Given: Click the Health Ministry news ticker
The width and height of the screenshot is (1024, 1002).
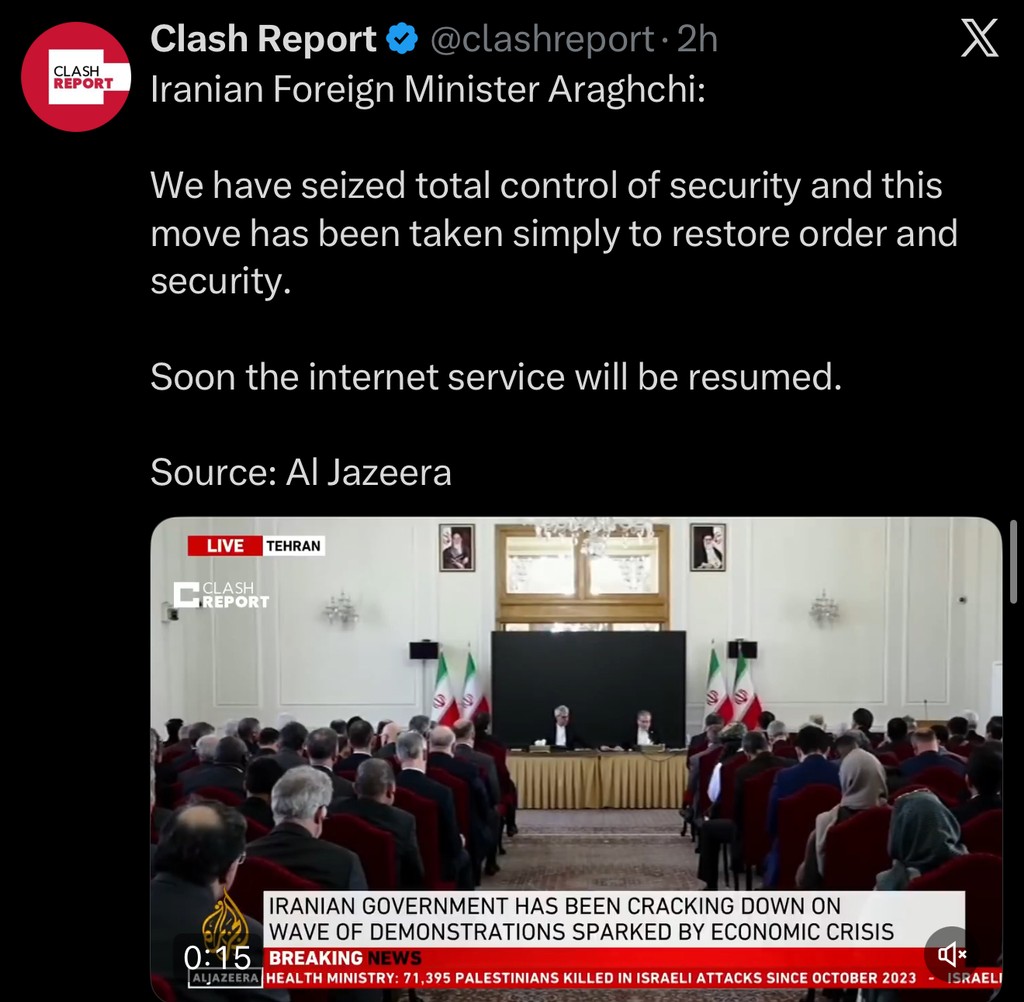Looking at the screenshot, I should pos(591,978).
